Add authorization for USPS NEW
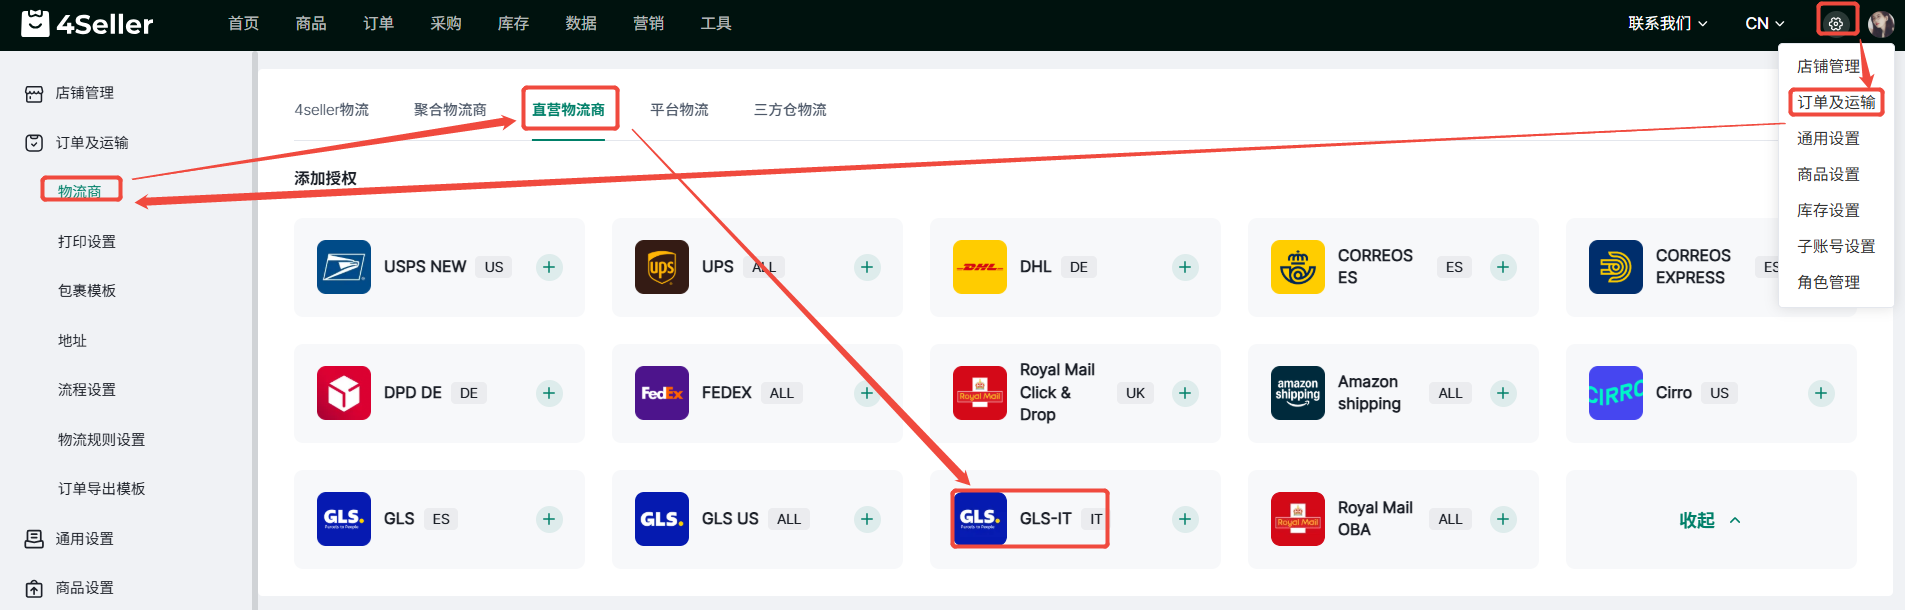 [x=549, y=267]
